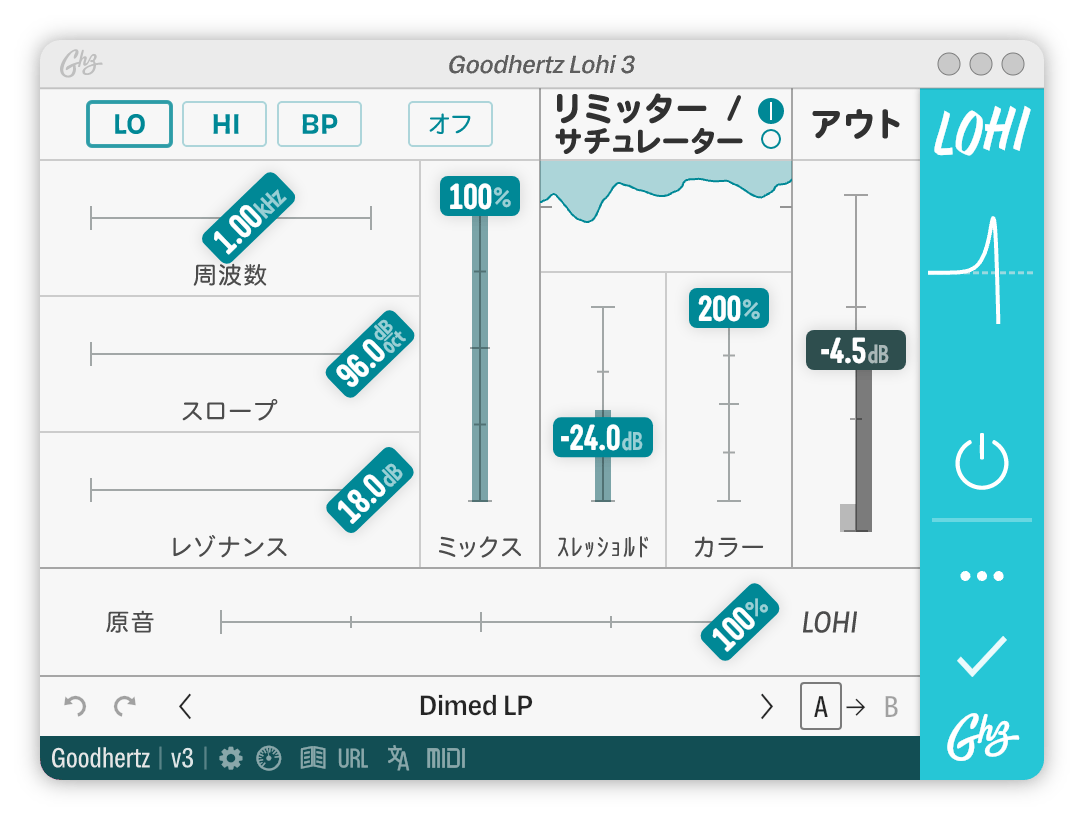Go to the previous preset
The height and width of the screenshot is (820, 1084).
point(185,707)
